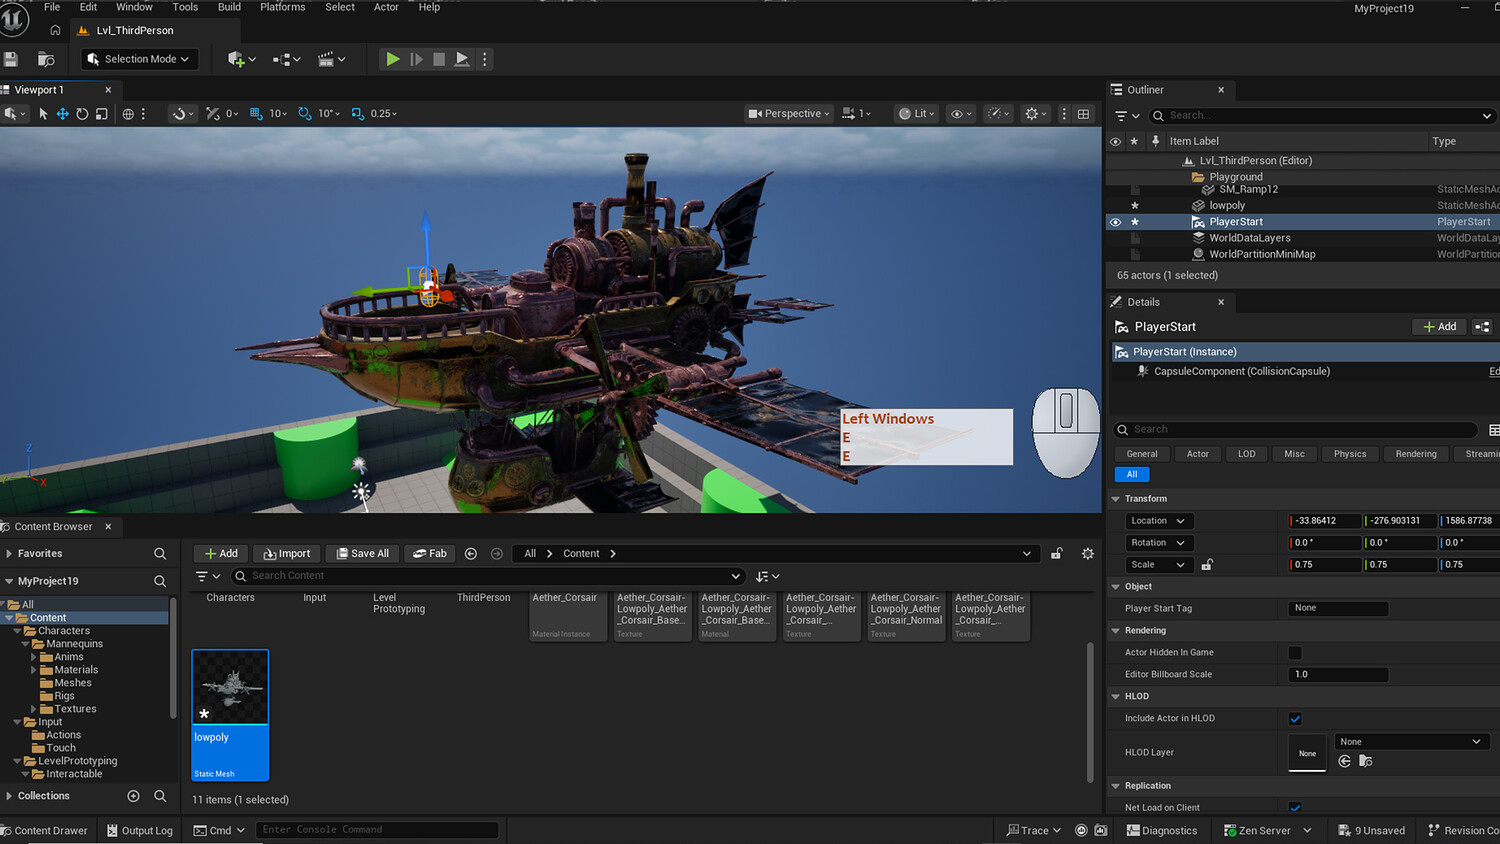The width and height of the screenshot is (1500, 844).
Task: Open the Perspective view mode dropdown
Action: click(x=789, y=114)
